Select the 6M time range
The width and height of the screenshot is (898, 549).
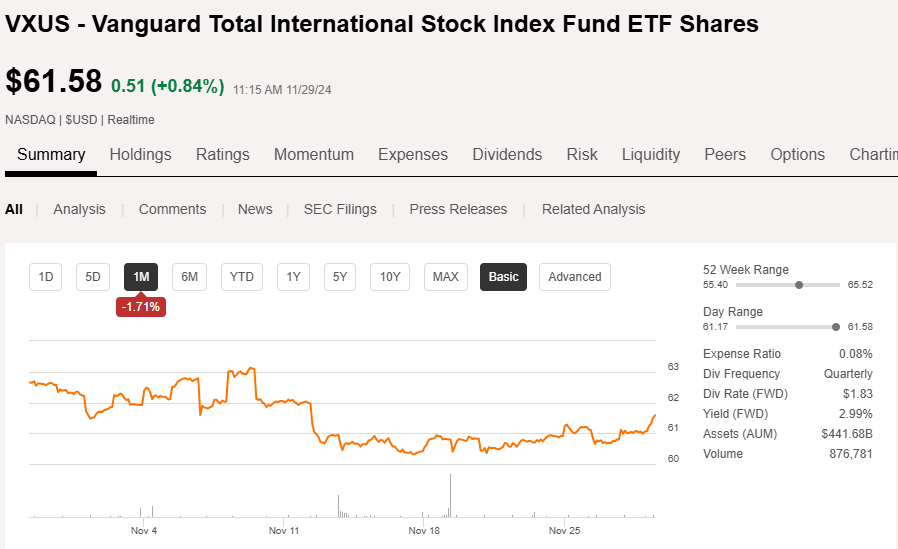[x=189, y=277]
